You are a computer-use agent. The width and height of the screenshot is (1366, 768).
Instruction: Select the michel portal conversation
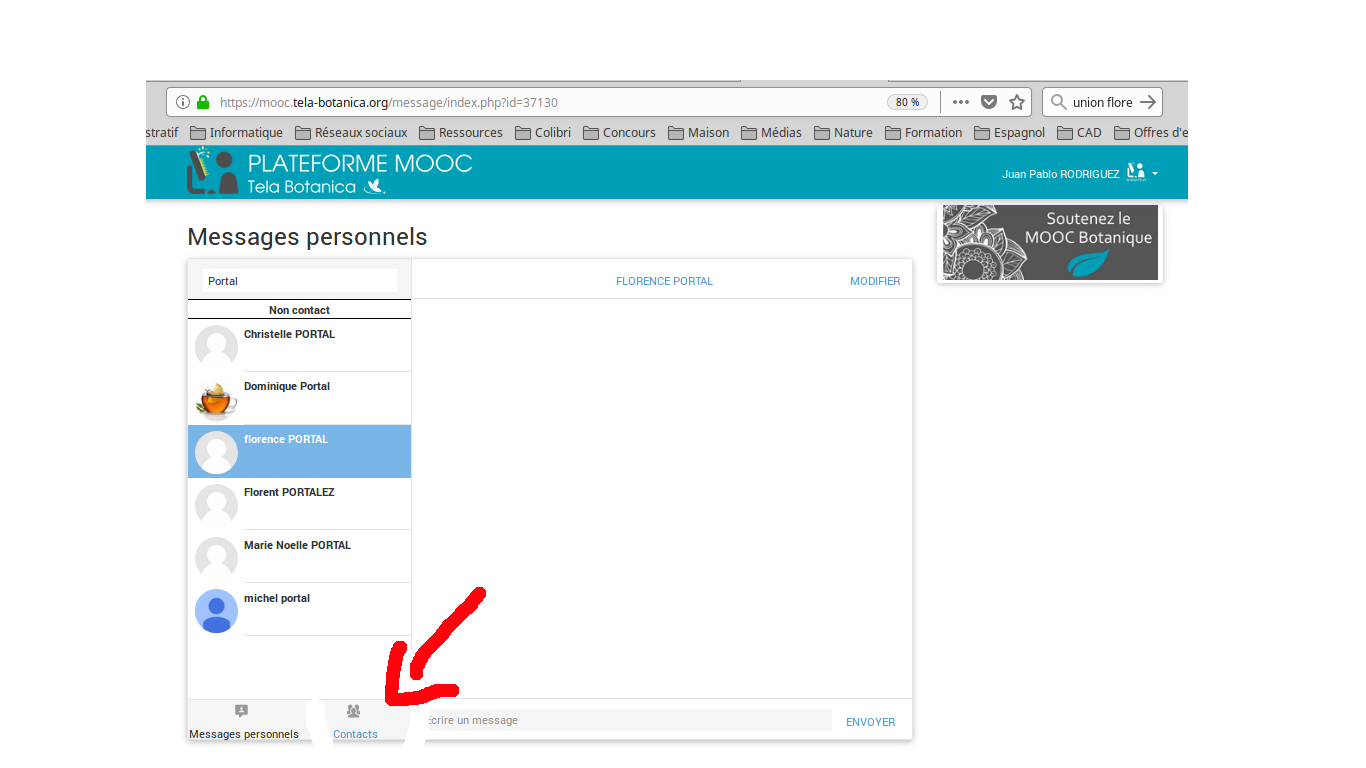tap(299, 609)
